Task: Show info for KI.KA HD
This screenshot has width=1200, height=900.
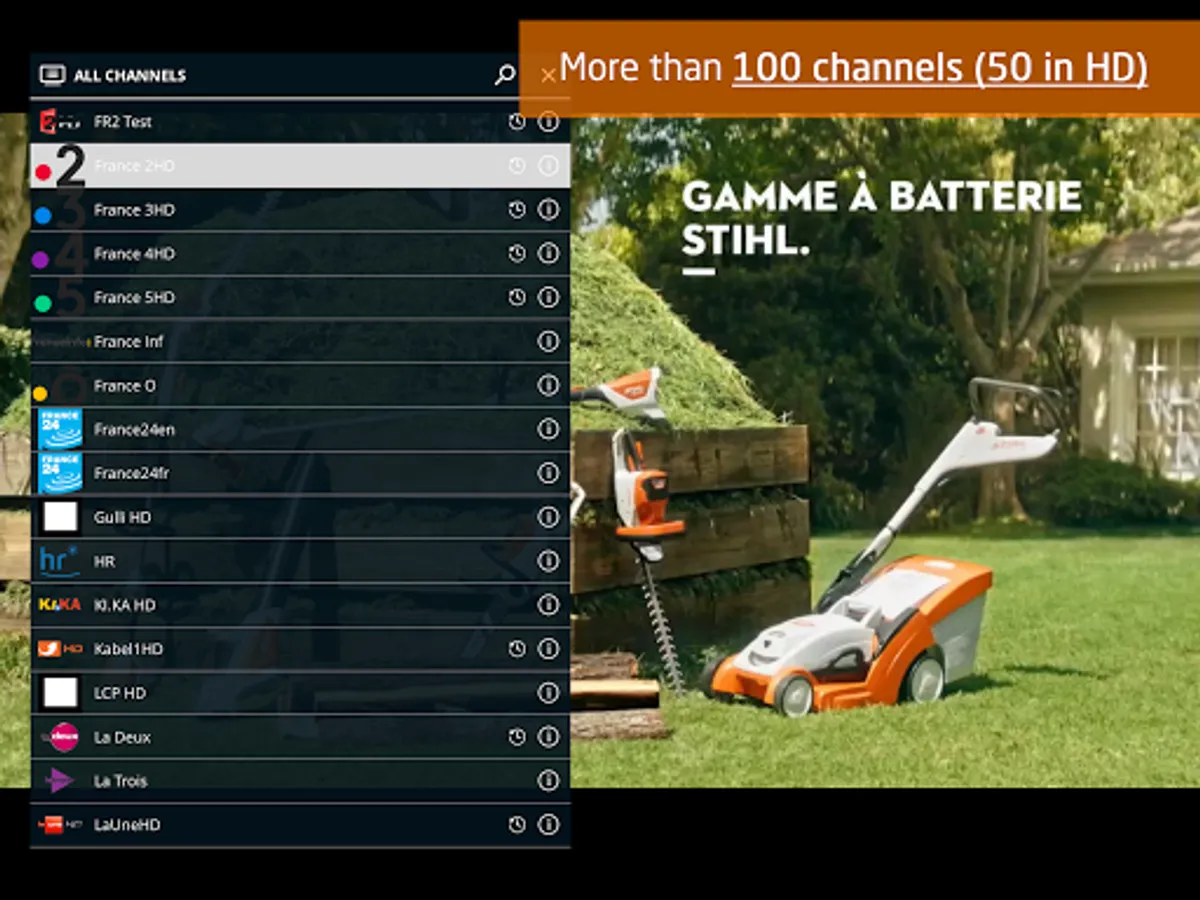Action: click(548, 605)
